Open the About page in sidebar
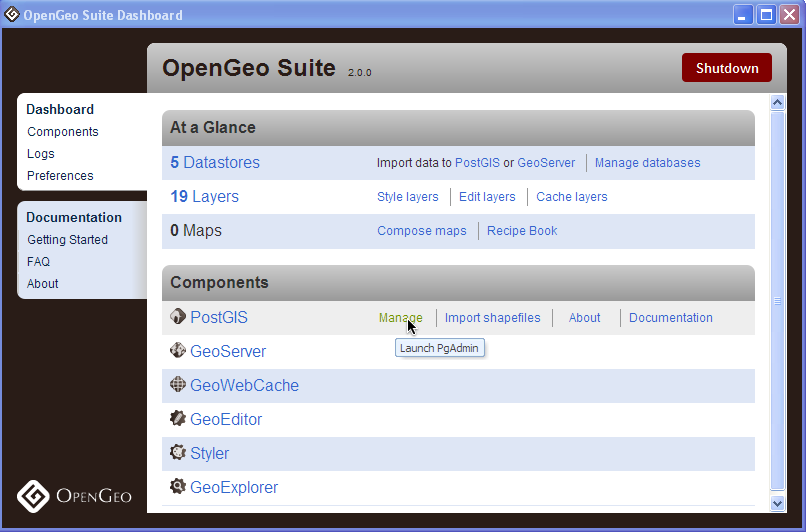806x532 pixels. 43,284
